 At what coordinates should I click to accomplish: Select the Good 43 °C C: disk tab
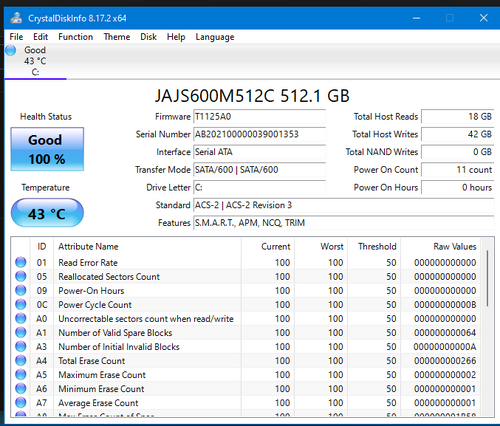click(x=35, y=61)
